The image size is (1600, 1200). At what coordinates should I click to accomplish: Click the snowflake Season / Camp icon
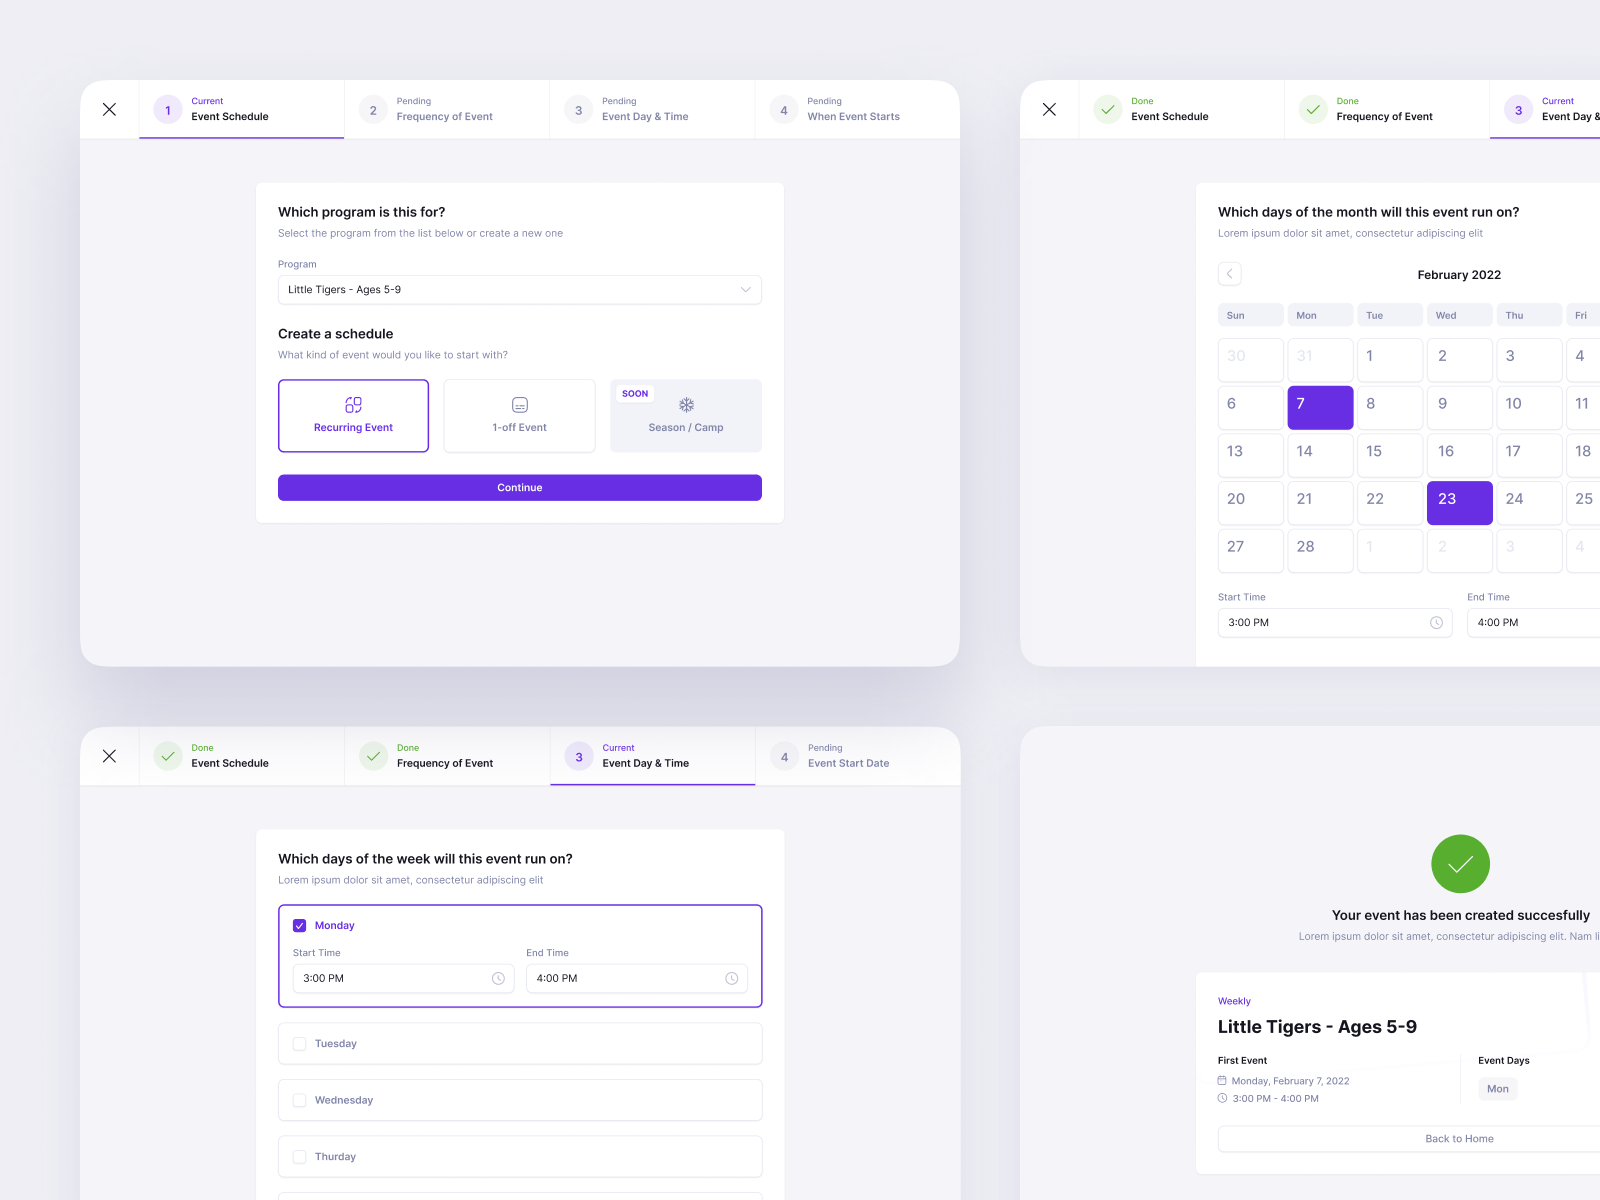(x=686, y=405)
